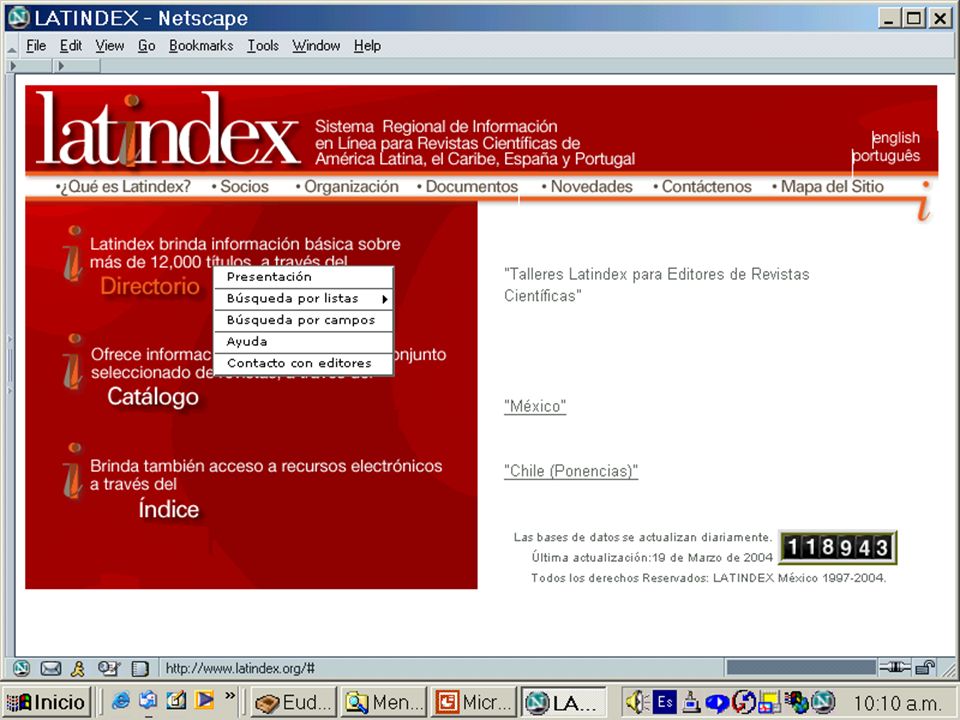Open Navigator from the component bar icon
Viewport: 960px width, 720px height.
pos(21,668)
